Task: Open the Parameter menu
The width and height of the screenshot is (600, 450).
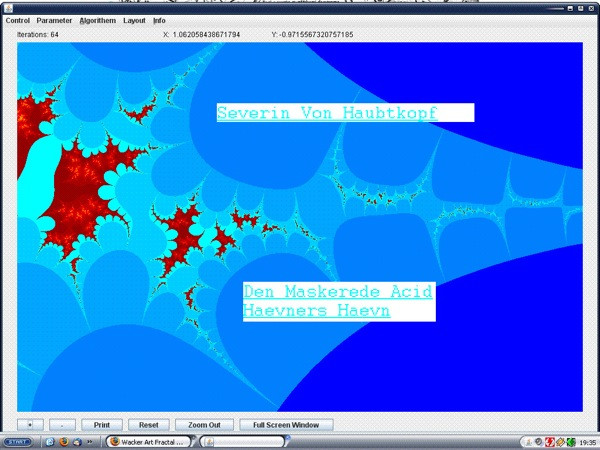Action: pos(54,20)
